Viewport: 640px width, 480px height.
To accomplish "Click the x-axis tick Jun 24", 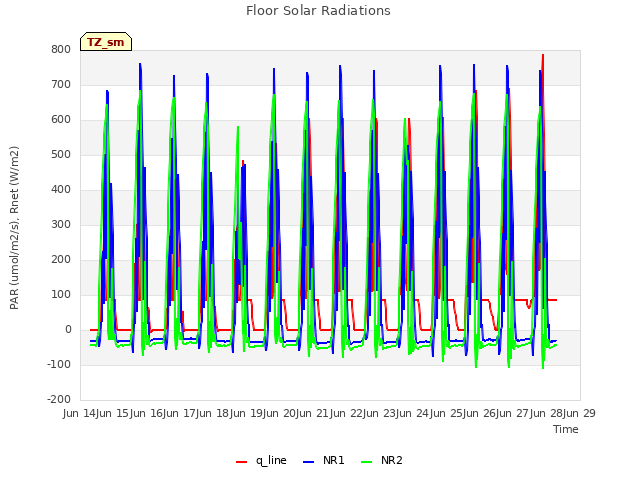I will (414, 413).
